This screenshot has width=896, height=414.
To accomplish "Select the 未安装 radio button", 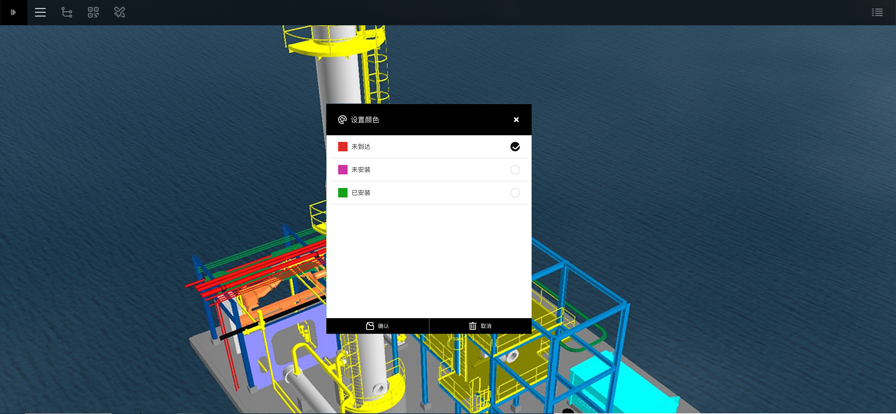I will pyautogui.click(x=515, y=170).
